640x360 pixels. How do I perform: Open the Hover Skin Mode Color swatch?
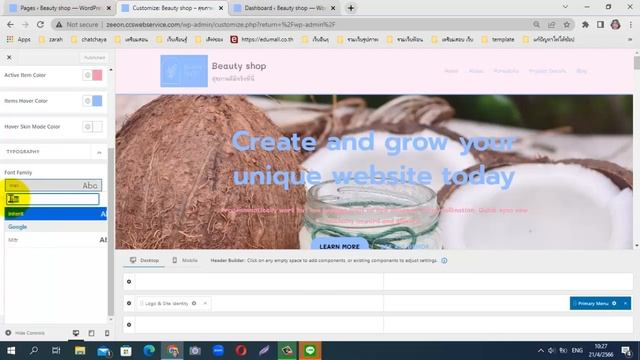[97, 127]
